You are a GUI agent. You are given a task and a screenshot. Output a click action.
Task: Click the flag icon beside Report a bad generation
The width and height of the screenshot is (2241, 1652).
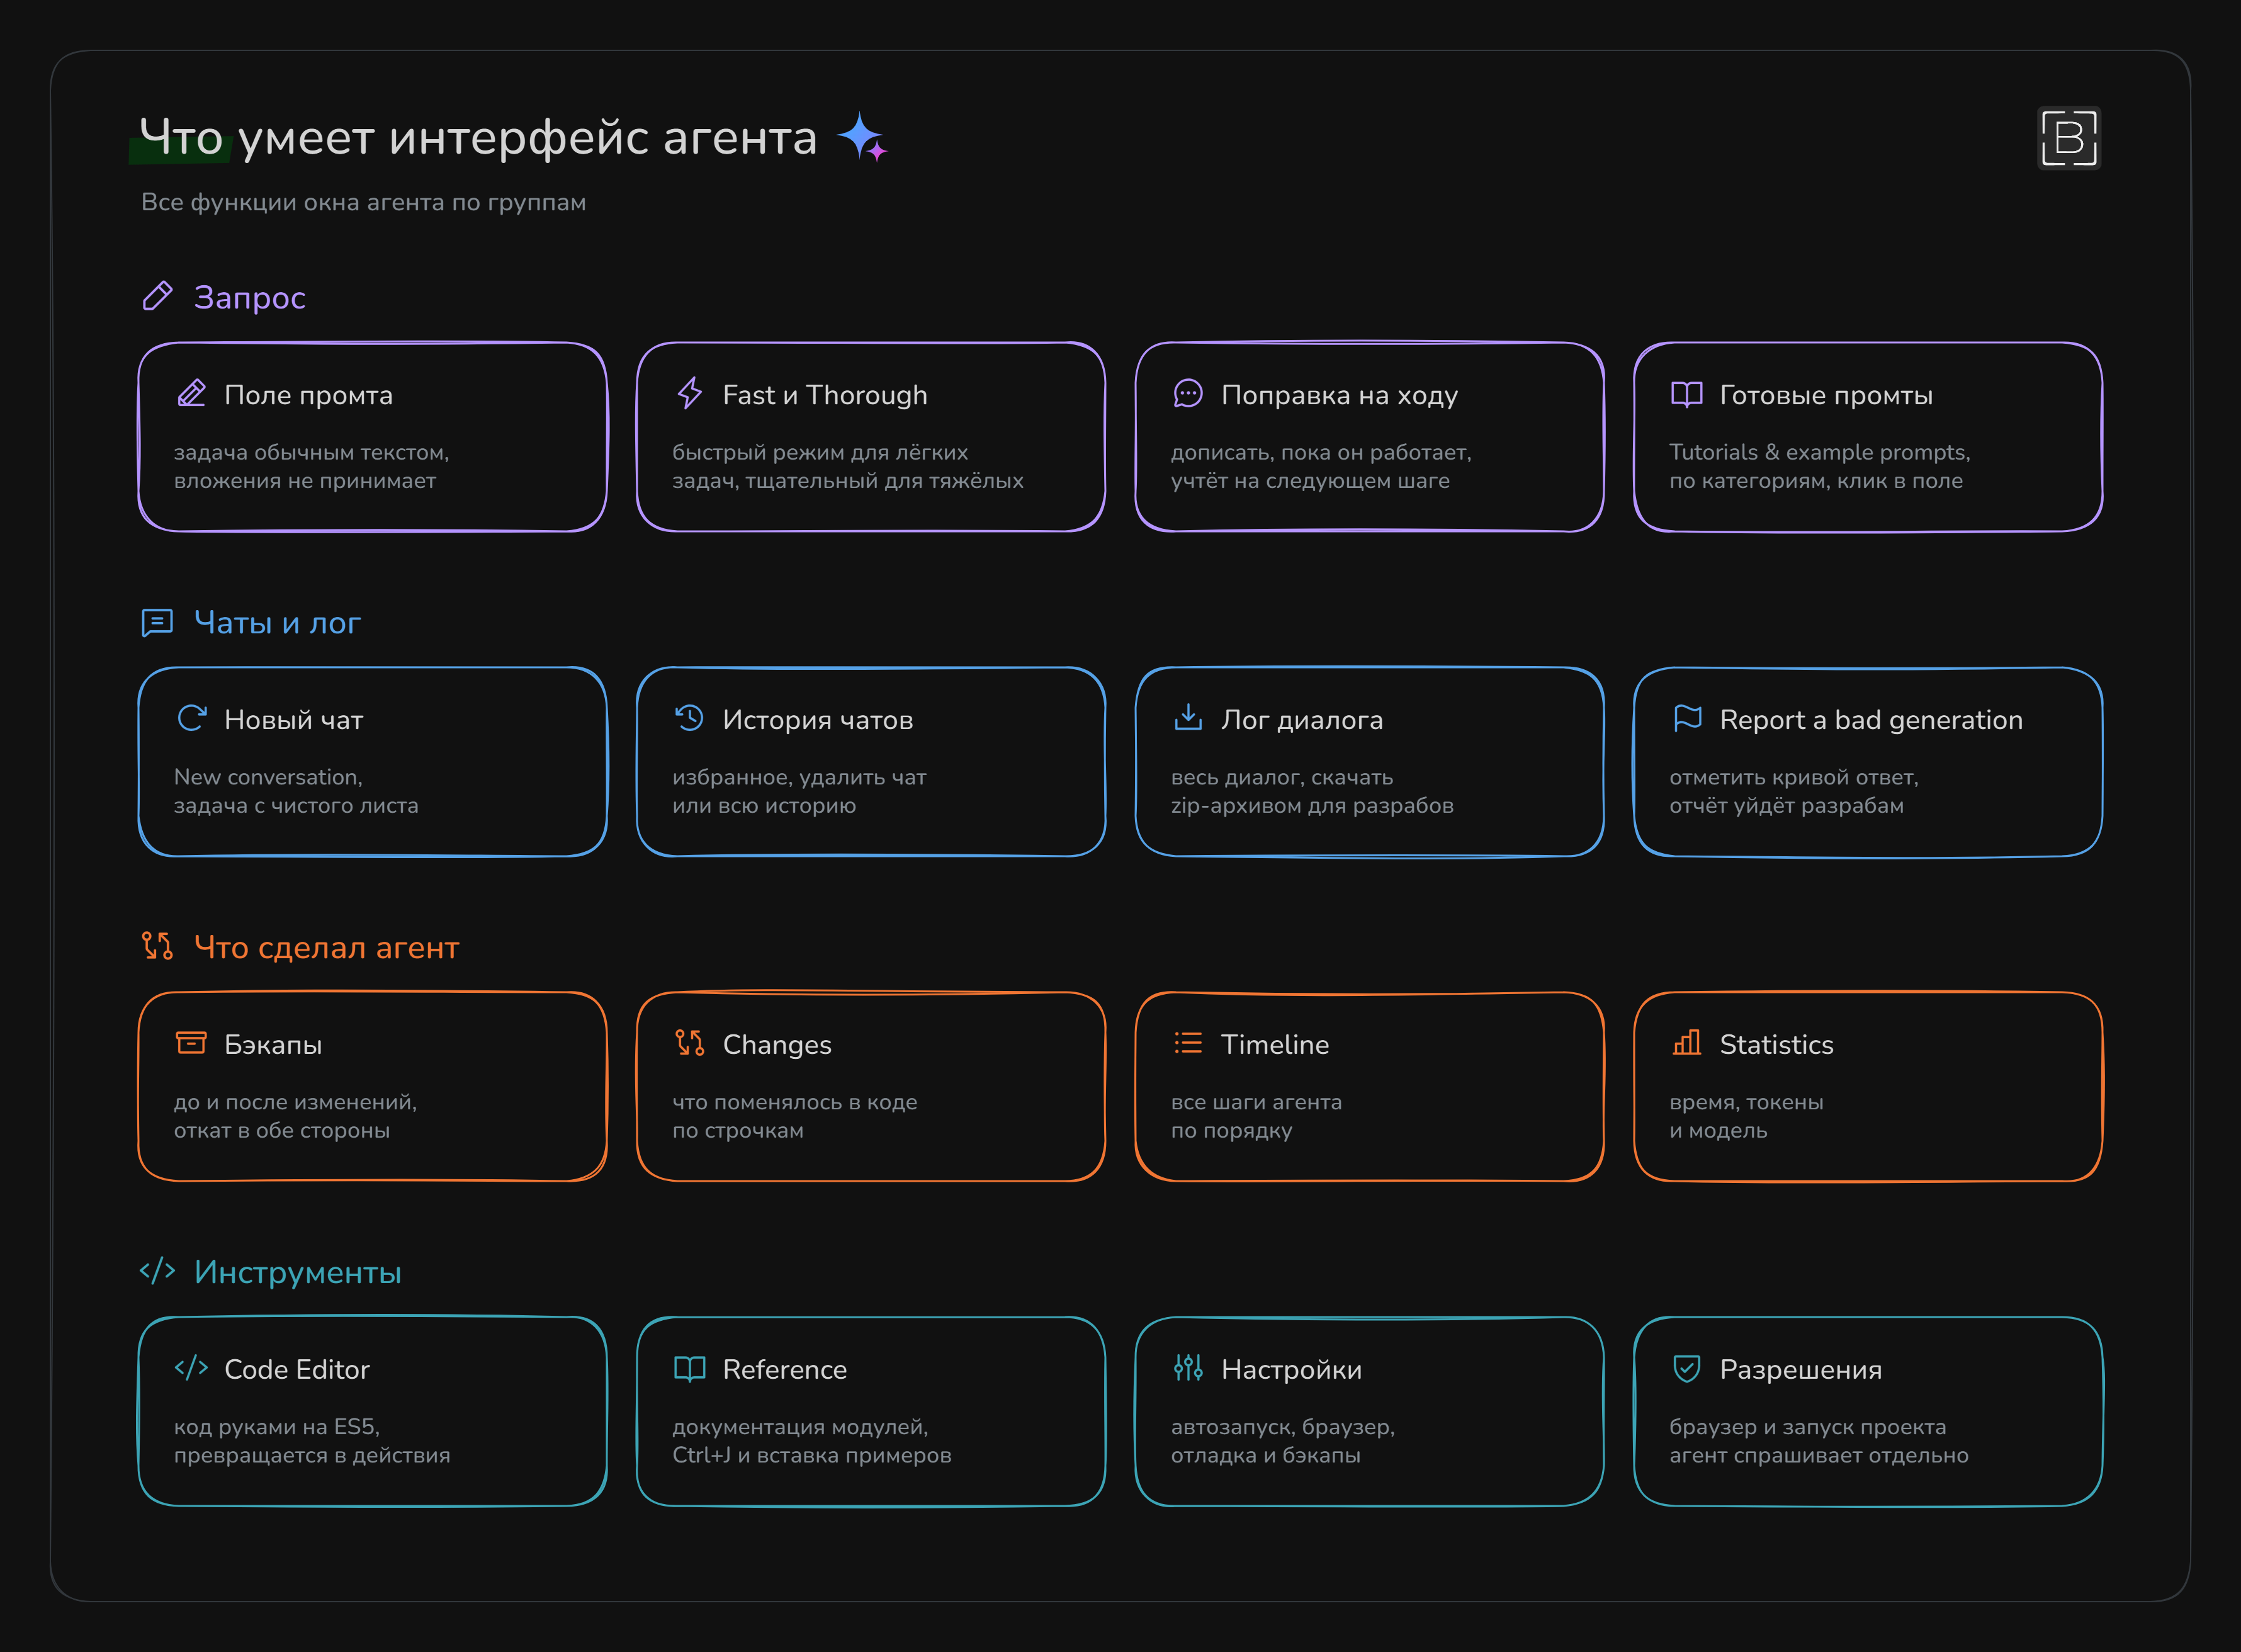pyautogui.click(x=1687, y=718)
